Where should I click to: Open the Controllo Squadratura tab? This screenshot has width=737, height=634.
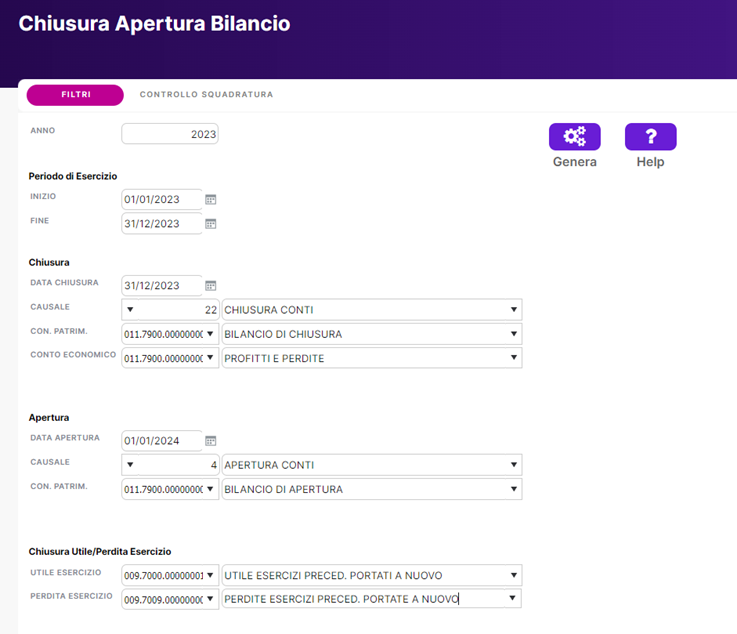(206, 94)
